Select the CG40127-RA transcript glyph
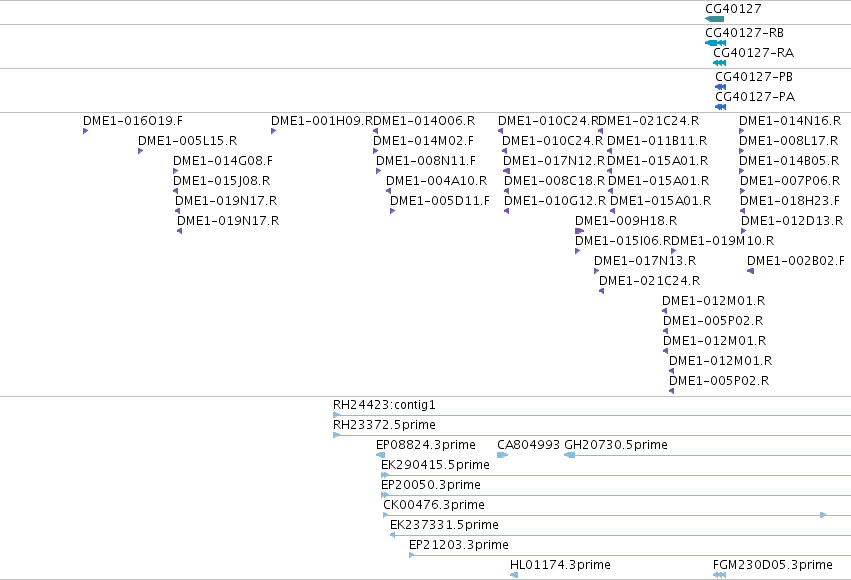851x580 pixels. tap(720, 63)
